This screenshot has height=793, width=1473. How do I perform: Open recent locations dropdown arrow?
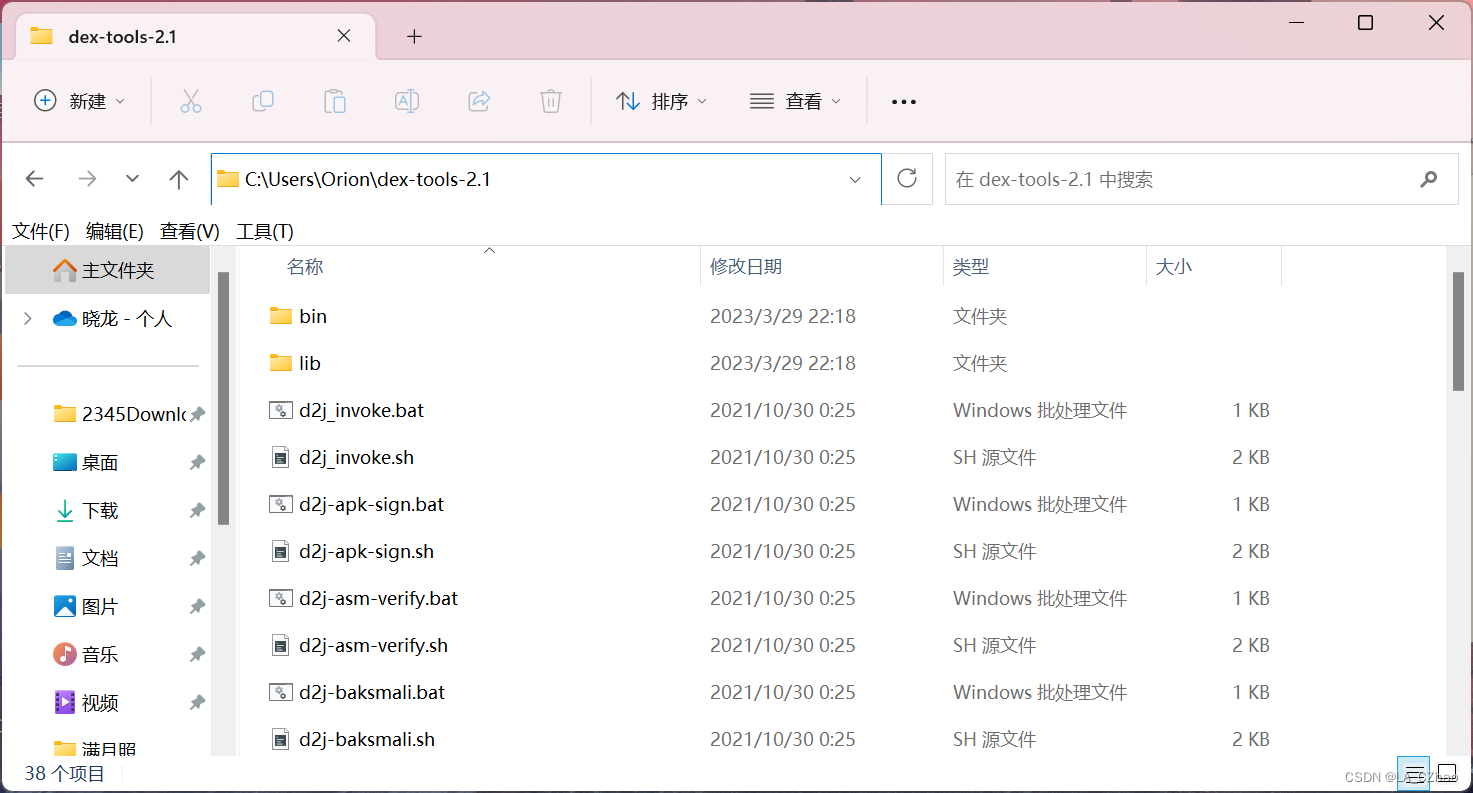pos(132,179)
